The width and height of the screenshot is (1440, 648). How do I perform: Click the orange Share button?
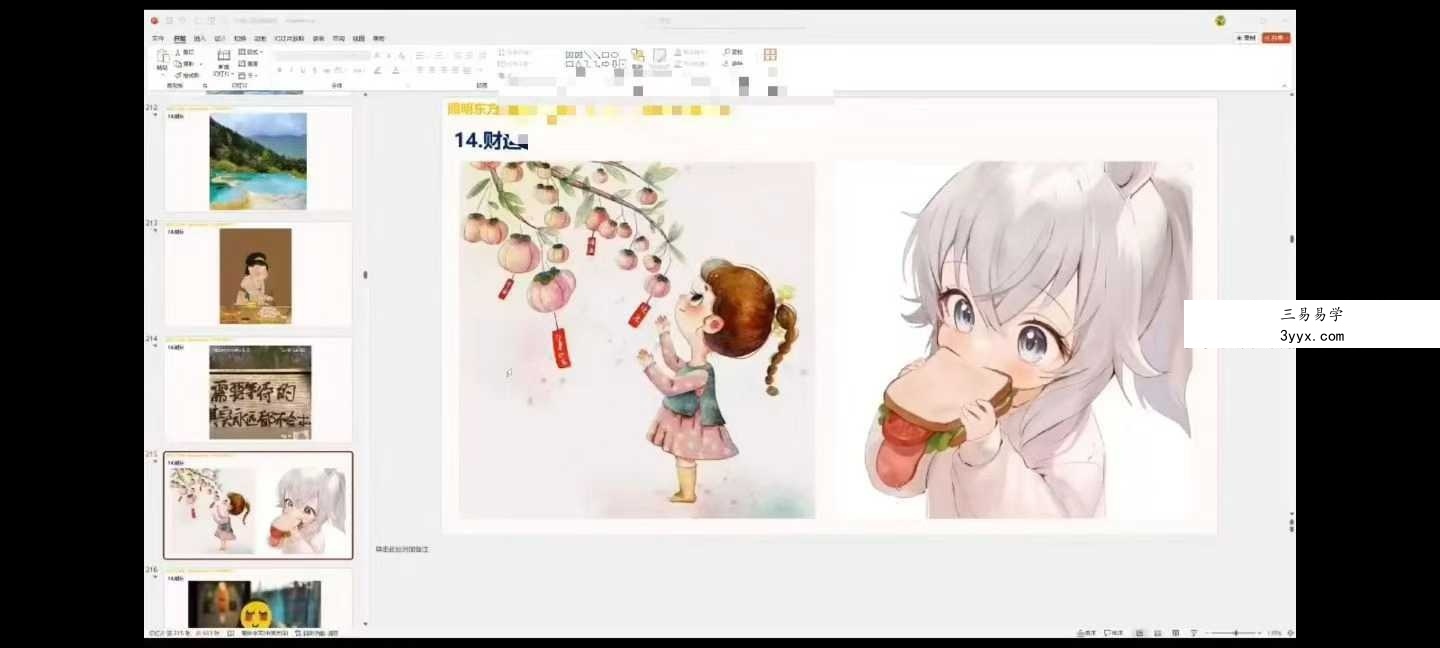(x=1276, y=38)
